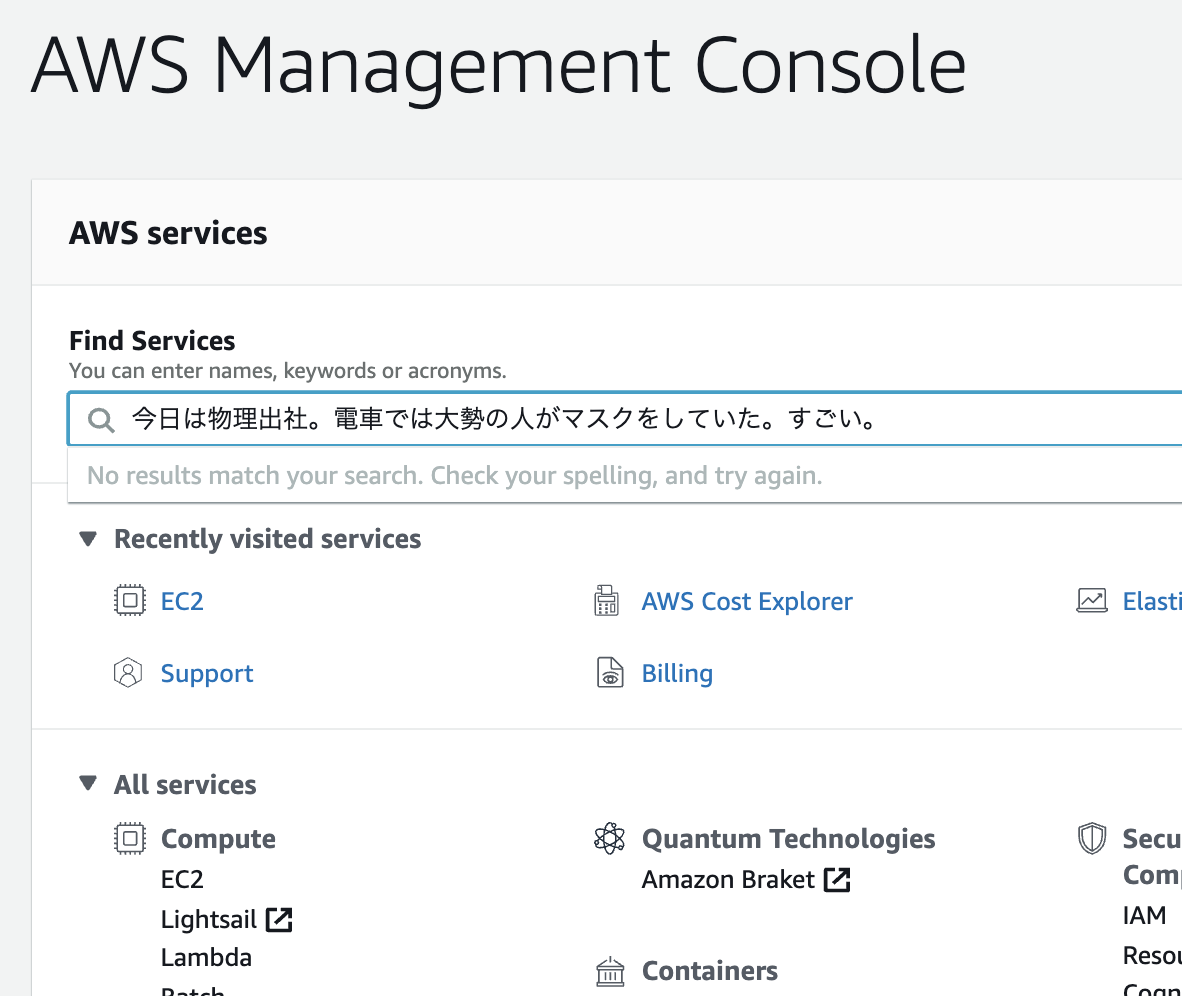The image size is (1182, 996).
Task: Collapse the Recently visited services section
Action: [88, 538]
